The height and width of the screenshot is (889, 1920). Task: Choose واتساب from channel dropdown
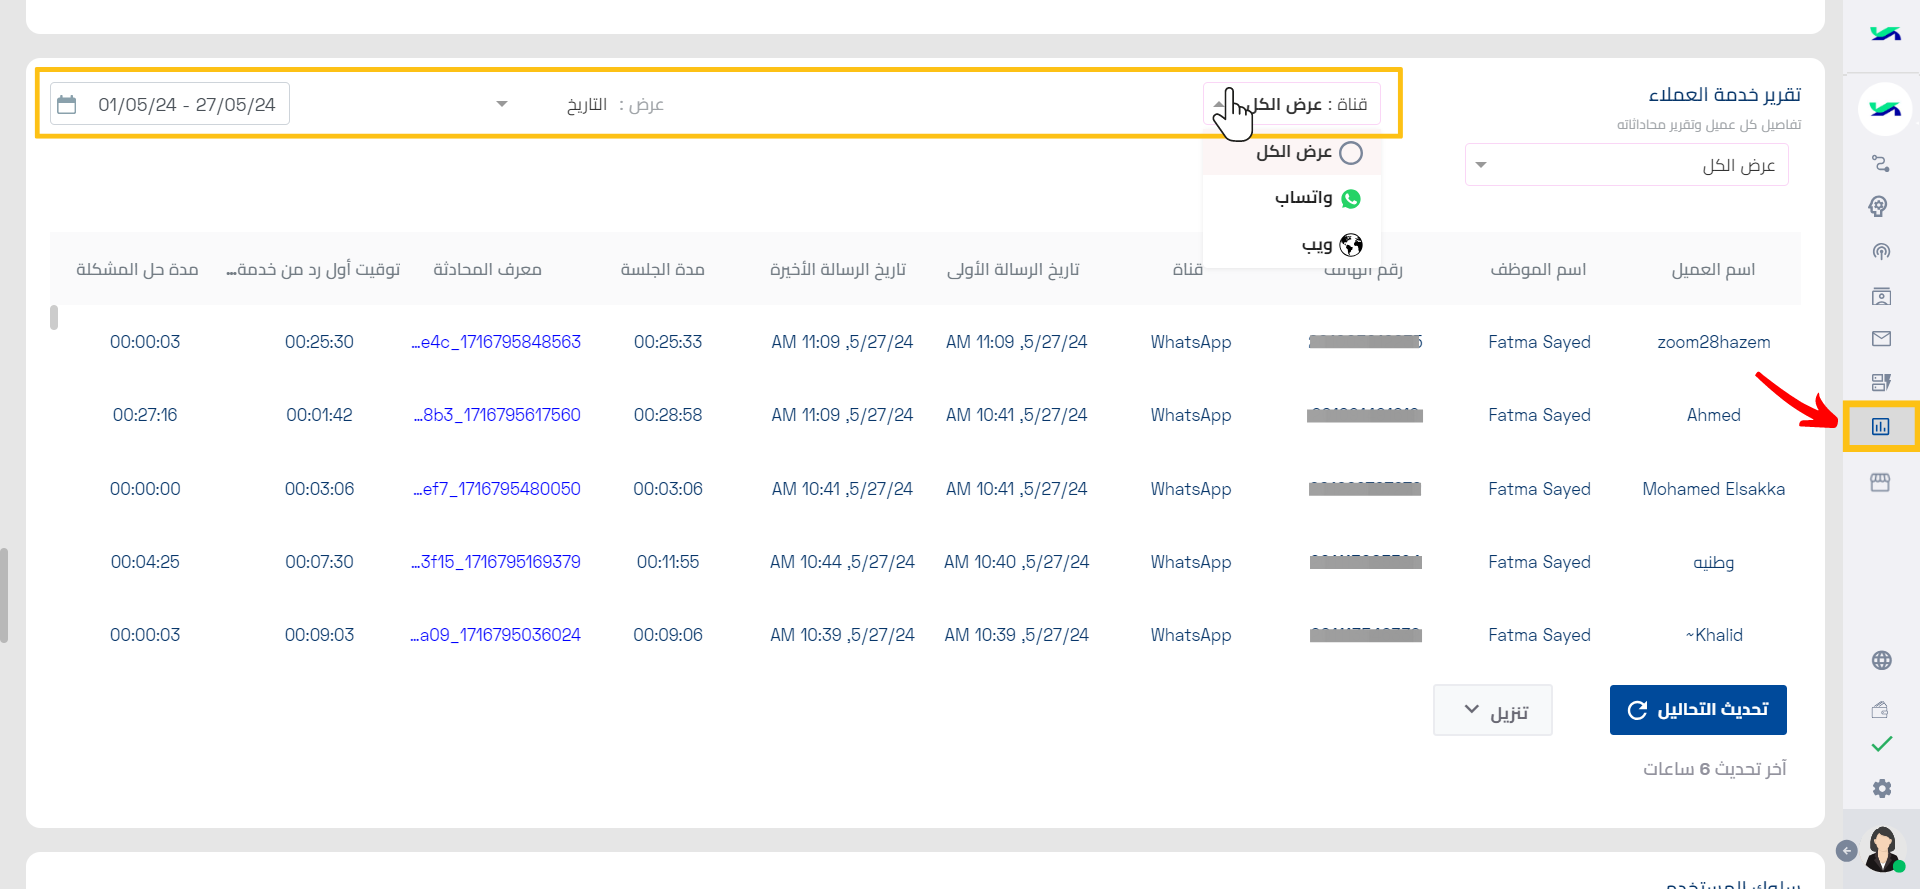[1292, 198]
